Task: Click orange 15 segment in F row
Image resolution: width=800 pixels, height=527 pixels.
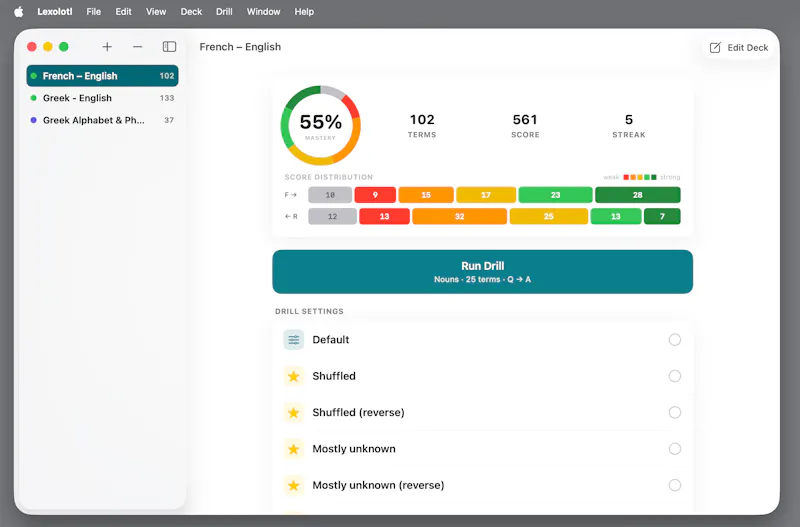Action: pos(426,195)
